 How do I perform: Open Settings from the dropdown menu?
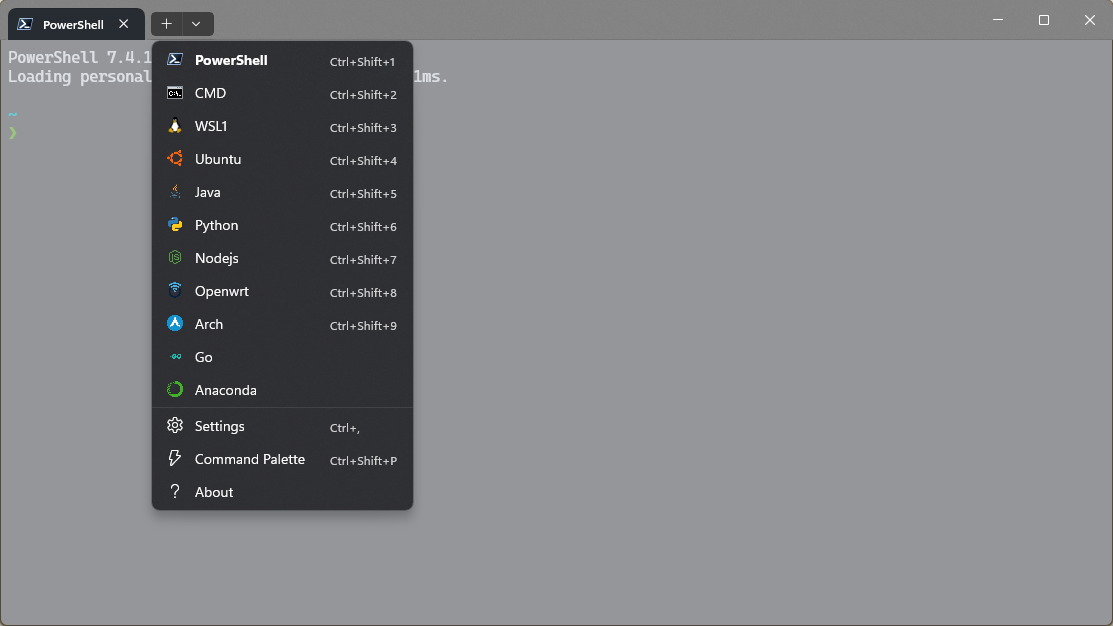click(x=220, y=426)
